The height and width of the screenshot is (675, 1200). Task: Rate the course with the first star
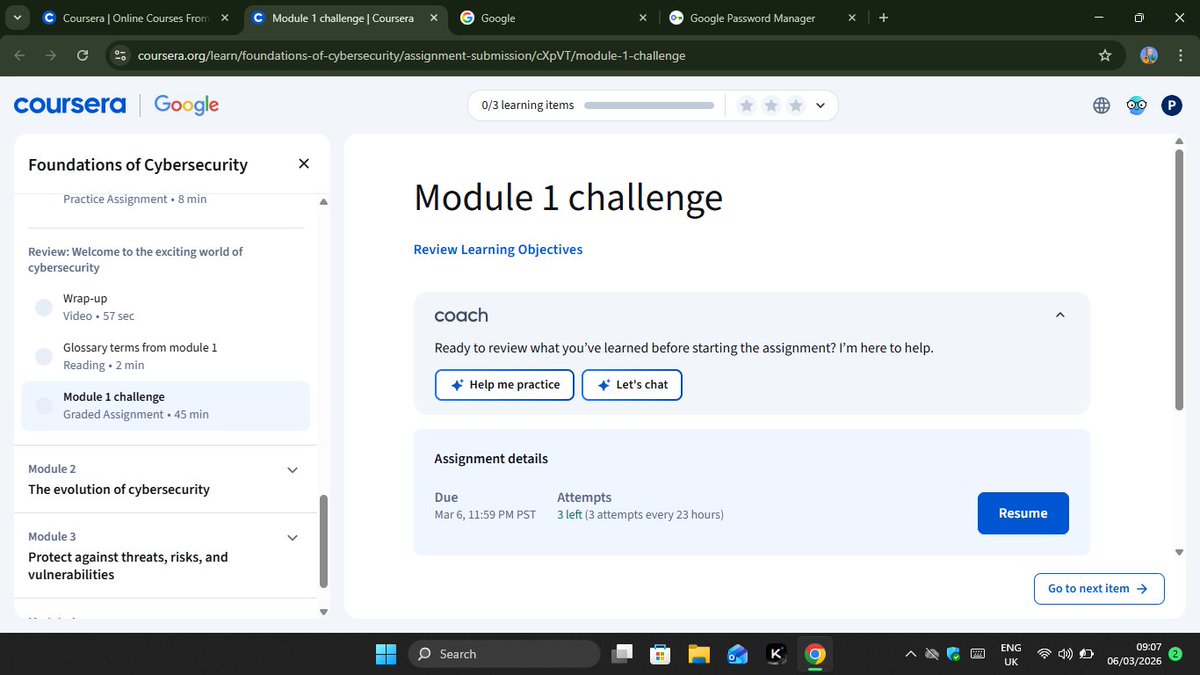[746, 105]
